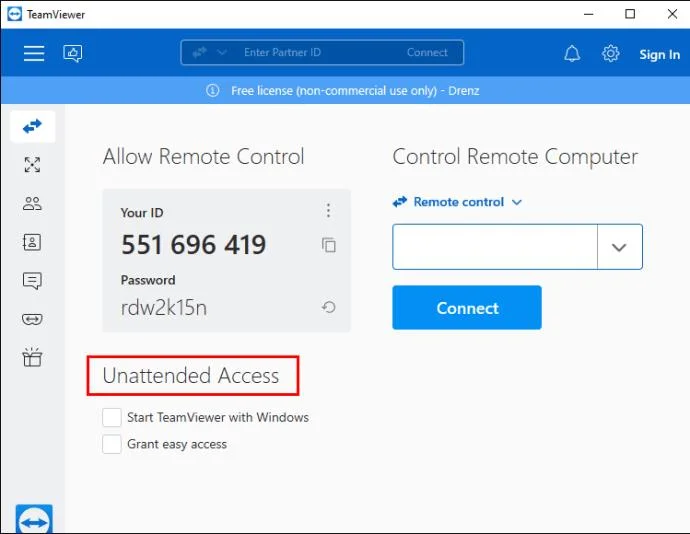The height and width of the screenshot is (534, 690).
Task: Enable Start TeamViewer with Windows checkbox
Action: (112, 417)
